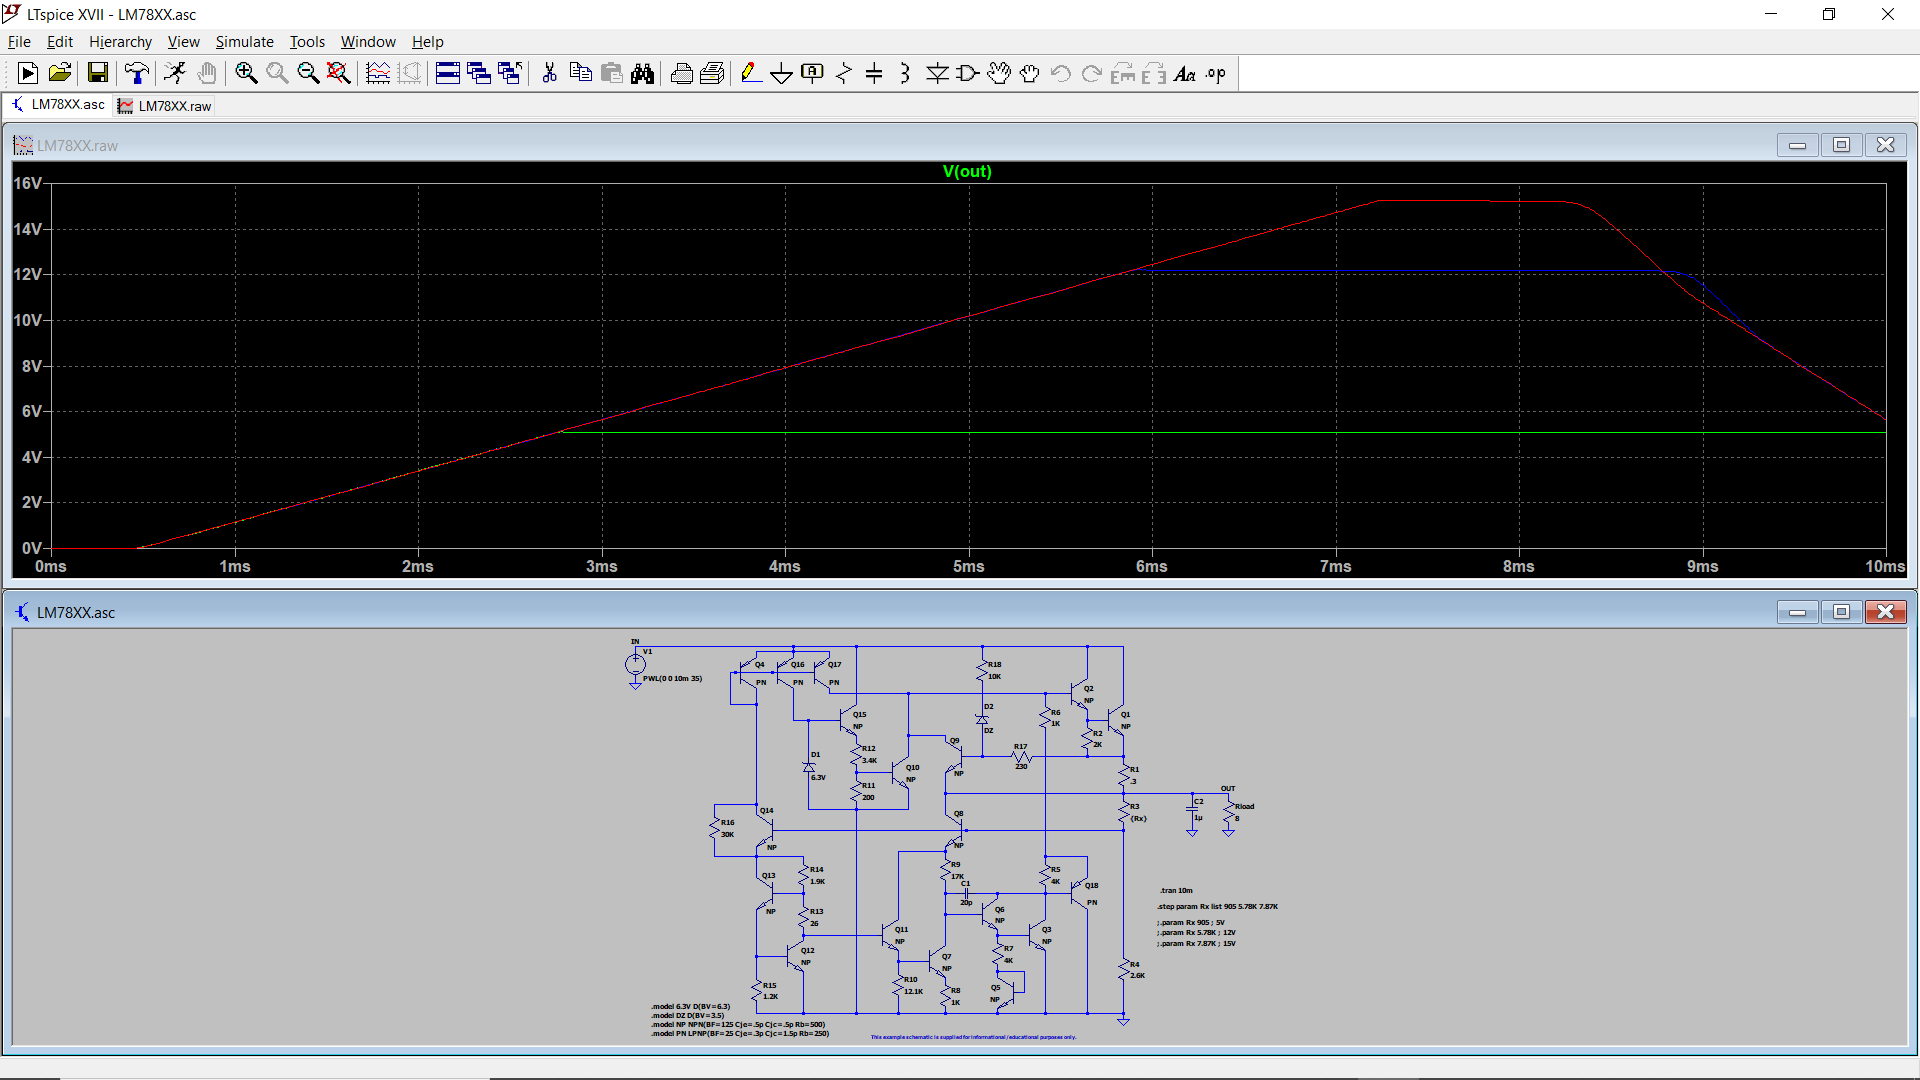Open Find with the binoculars icon

642,73
